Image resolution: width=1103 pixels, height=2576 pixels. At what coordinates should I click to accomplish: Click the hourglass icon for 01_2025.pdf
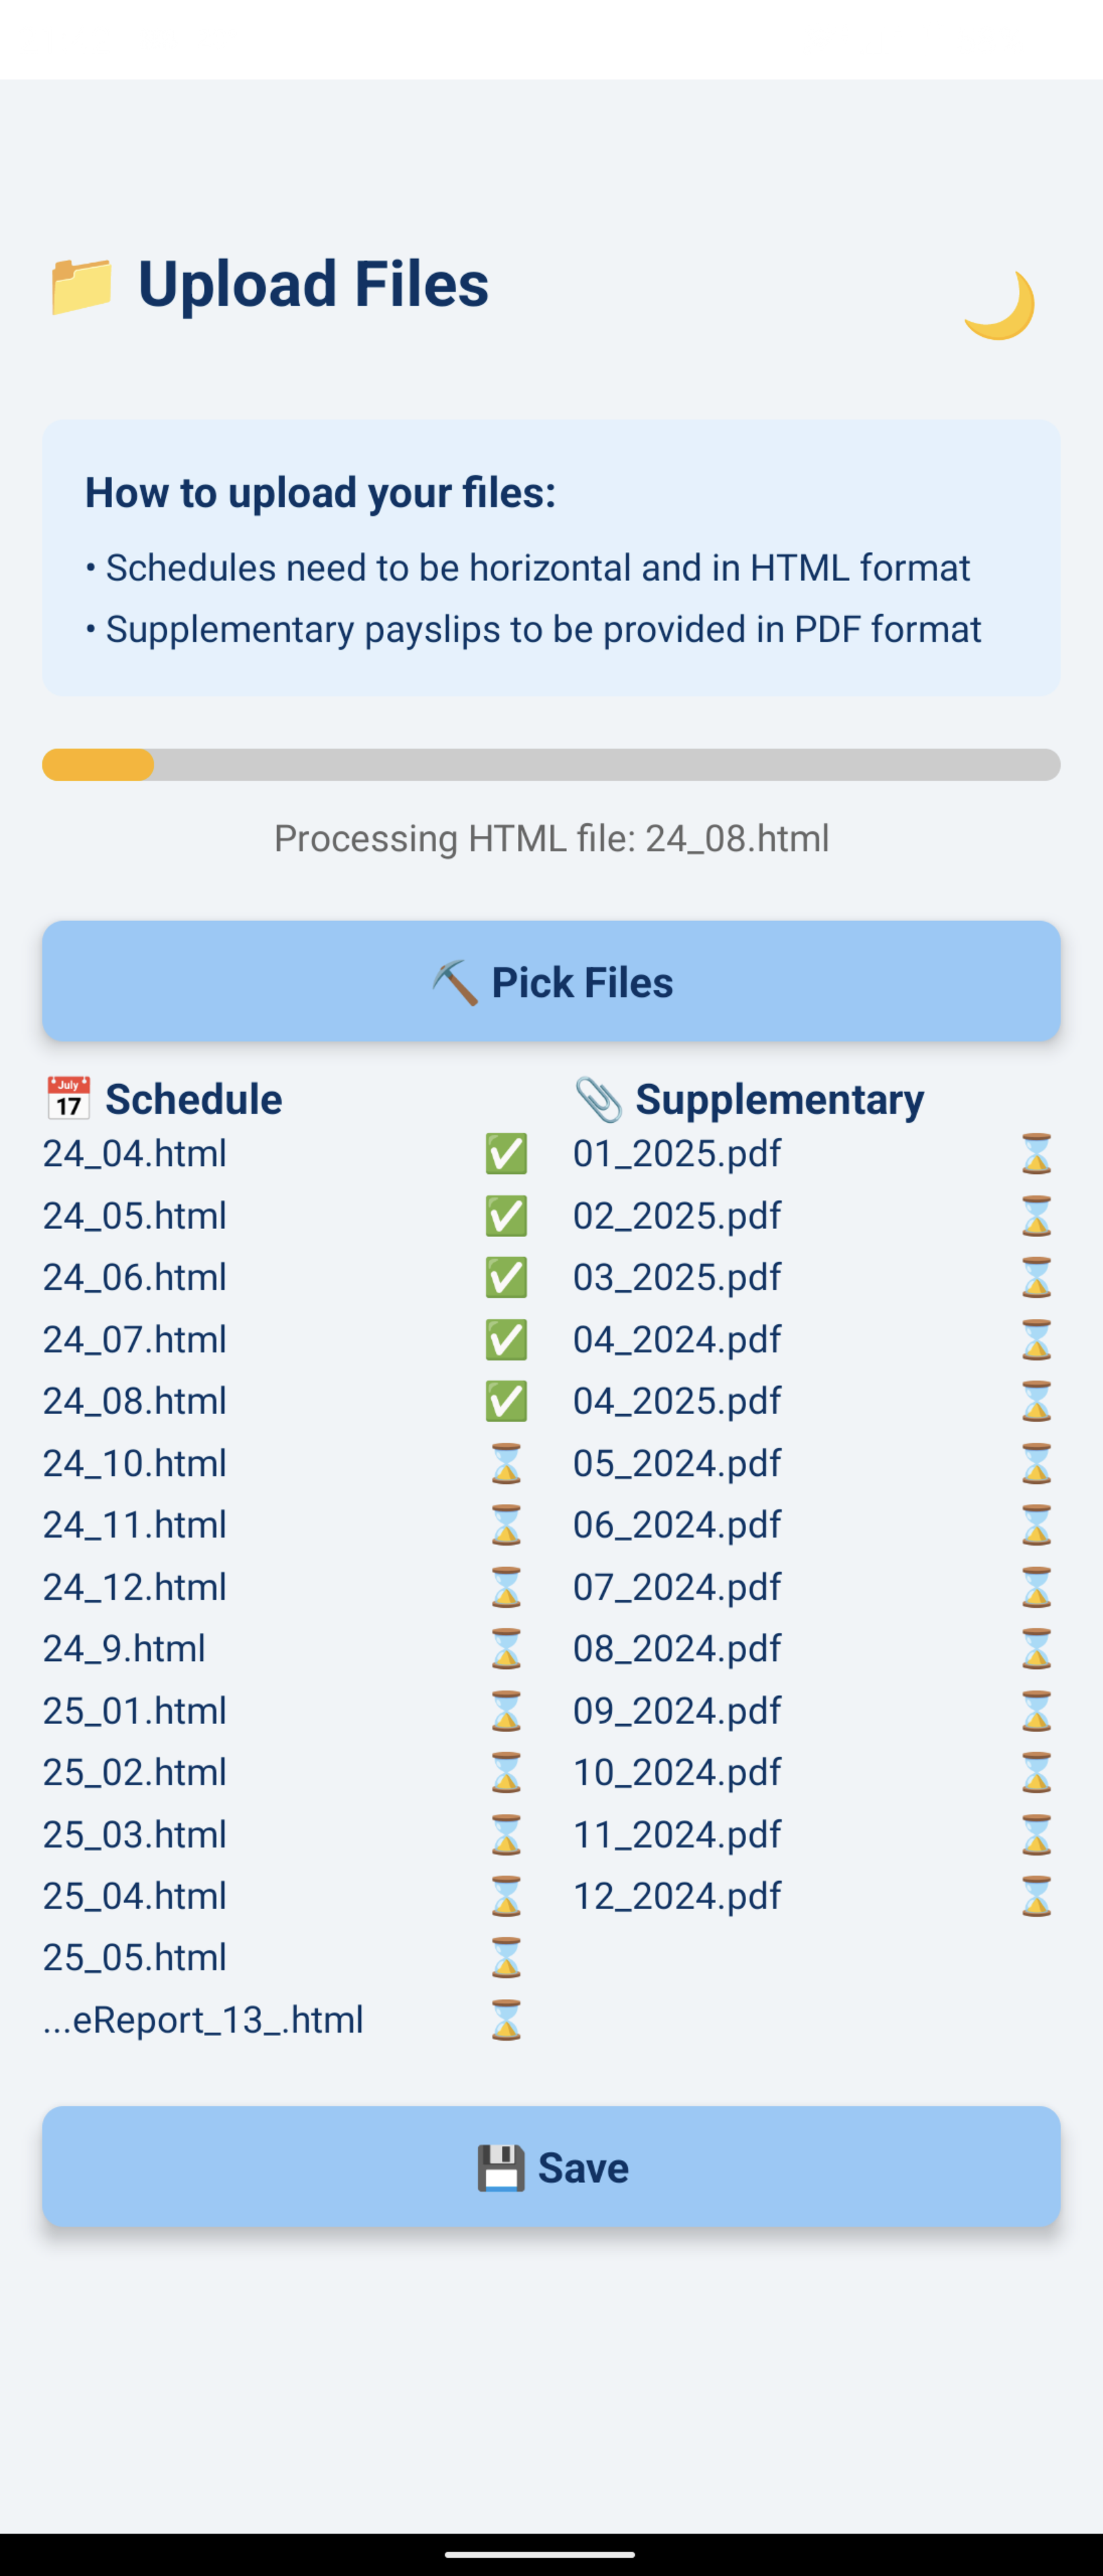pyautogui.click(x=1036, y=1154)
